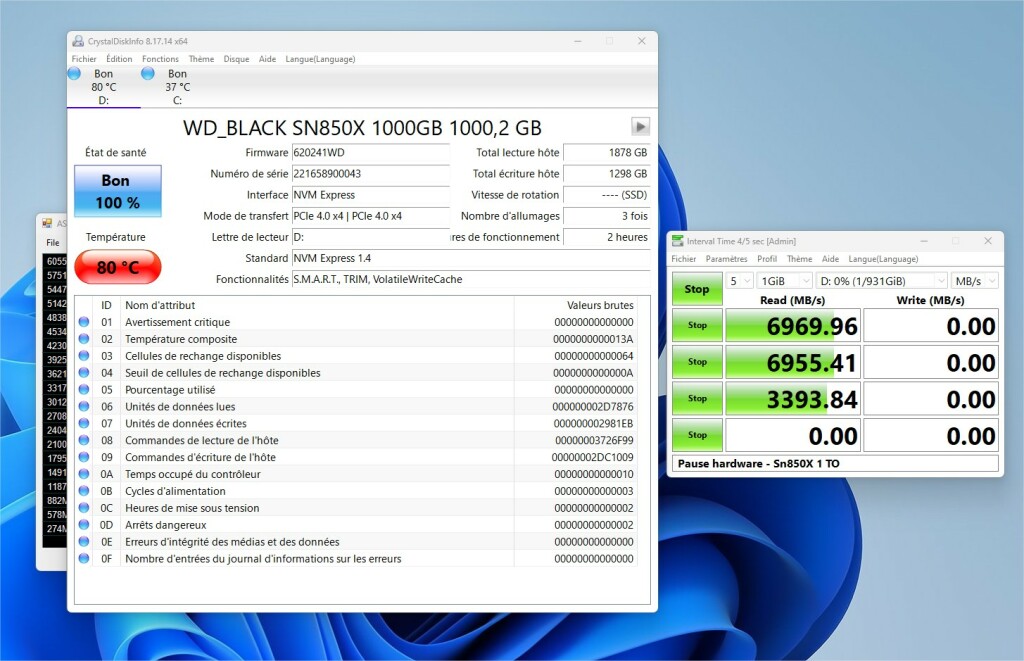Click the play arrow beside the WD_BLACK drive name

(x=639, y=126)
